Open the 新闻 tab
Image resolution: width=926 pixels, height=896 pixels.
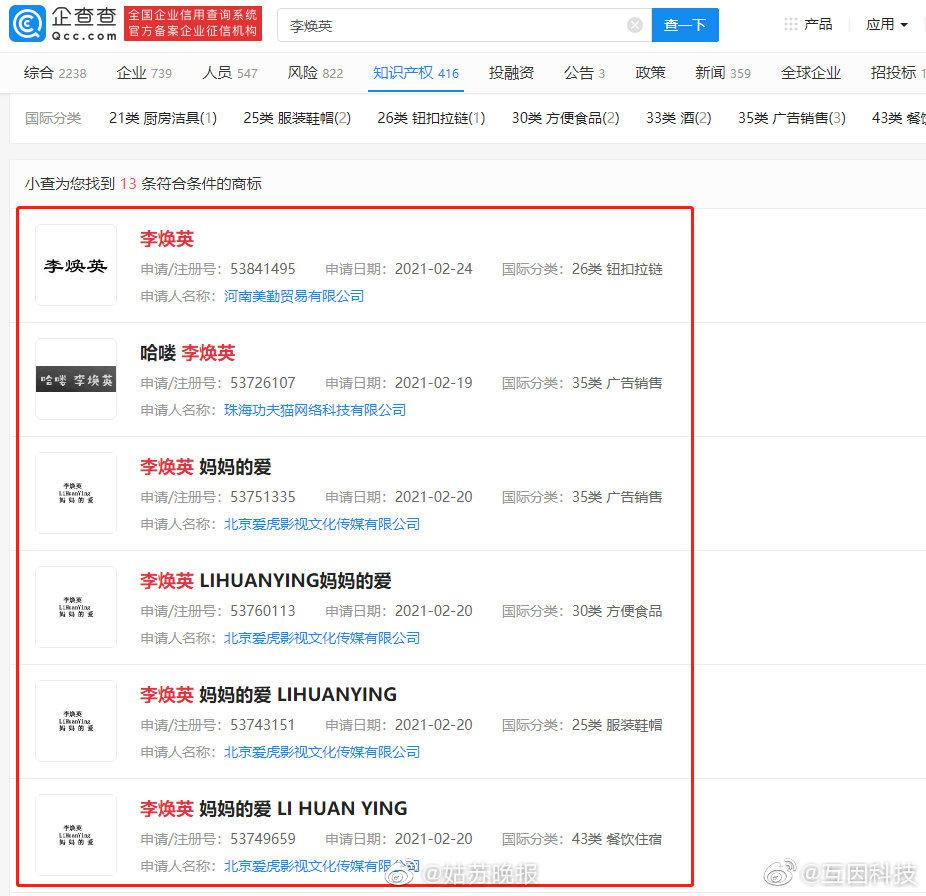tap(723, 73)
